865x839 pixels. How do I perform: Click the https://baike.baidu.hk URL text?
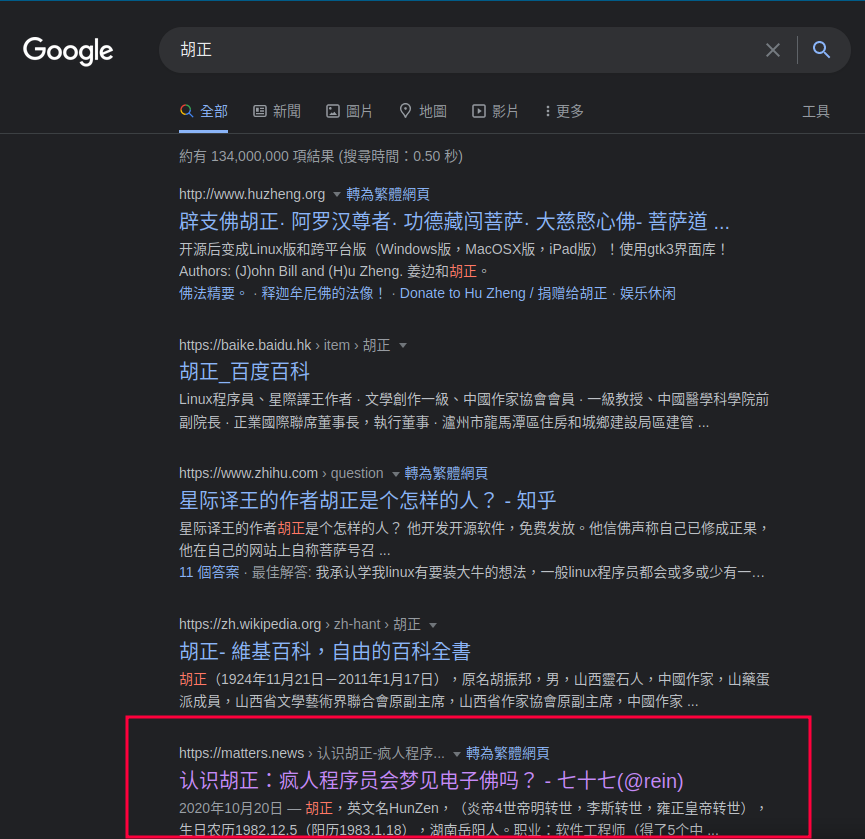245,345
